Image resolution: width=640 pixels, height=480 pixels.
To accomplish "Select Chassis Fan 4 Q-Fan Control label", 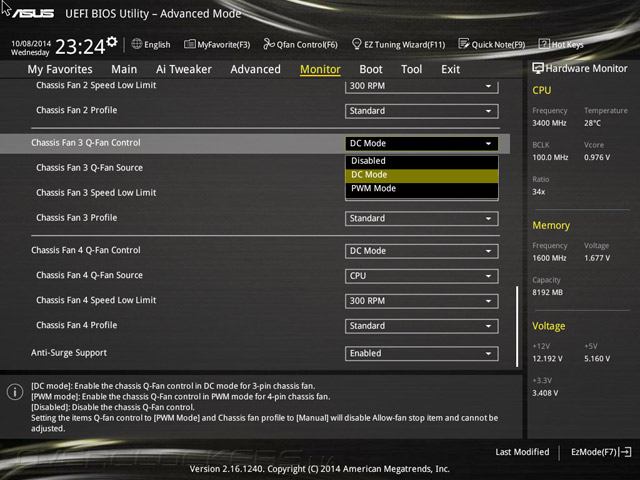I will 86,250.
